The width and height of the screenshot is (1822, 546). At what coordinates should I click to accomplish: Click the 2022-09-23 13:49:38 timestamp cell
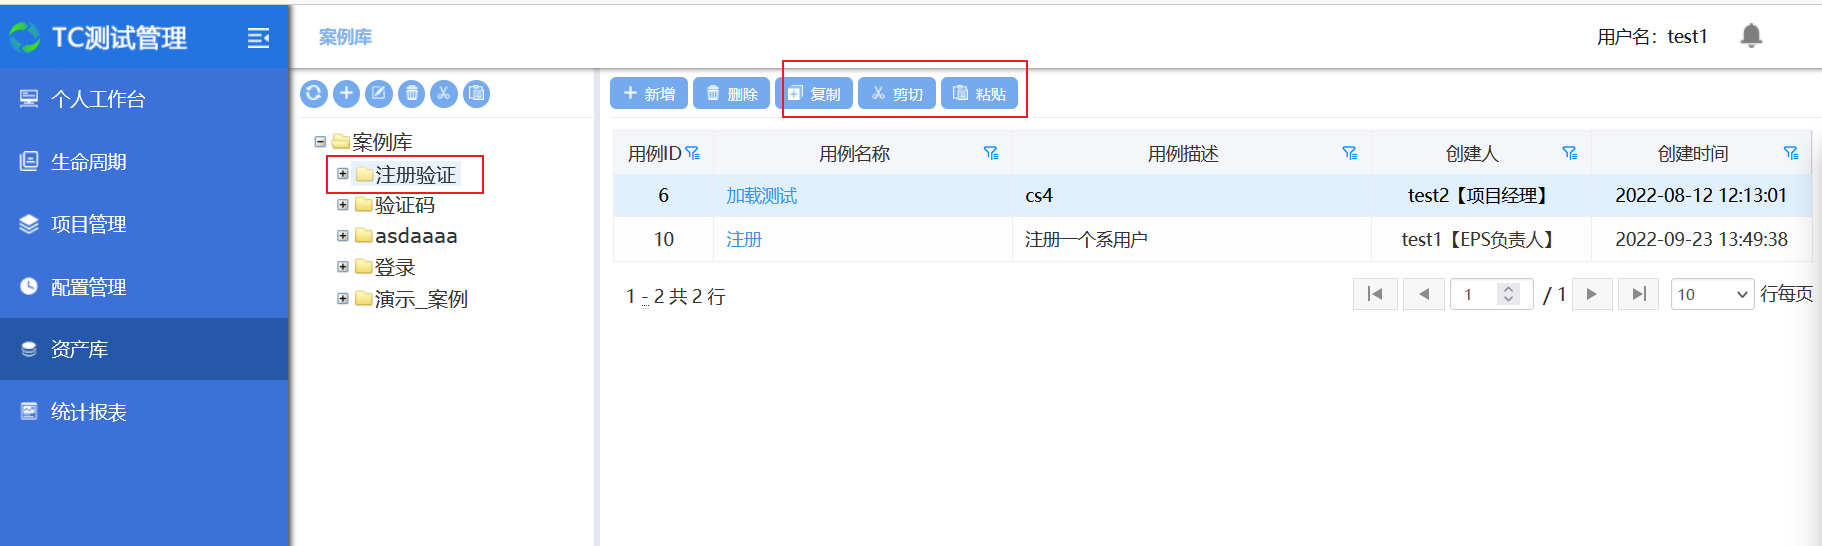click(1701, 240)
